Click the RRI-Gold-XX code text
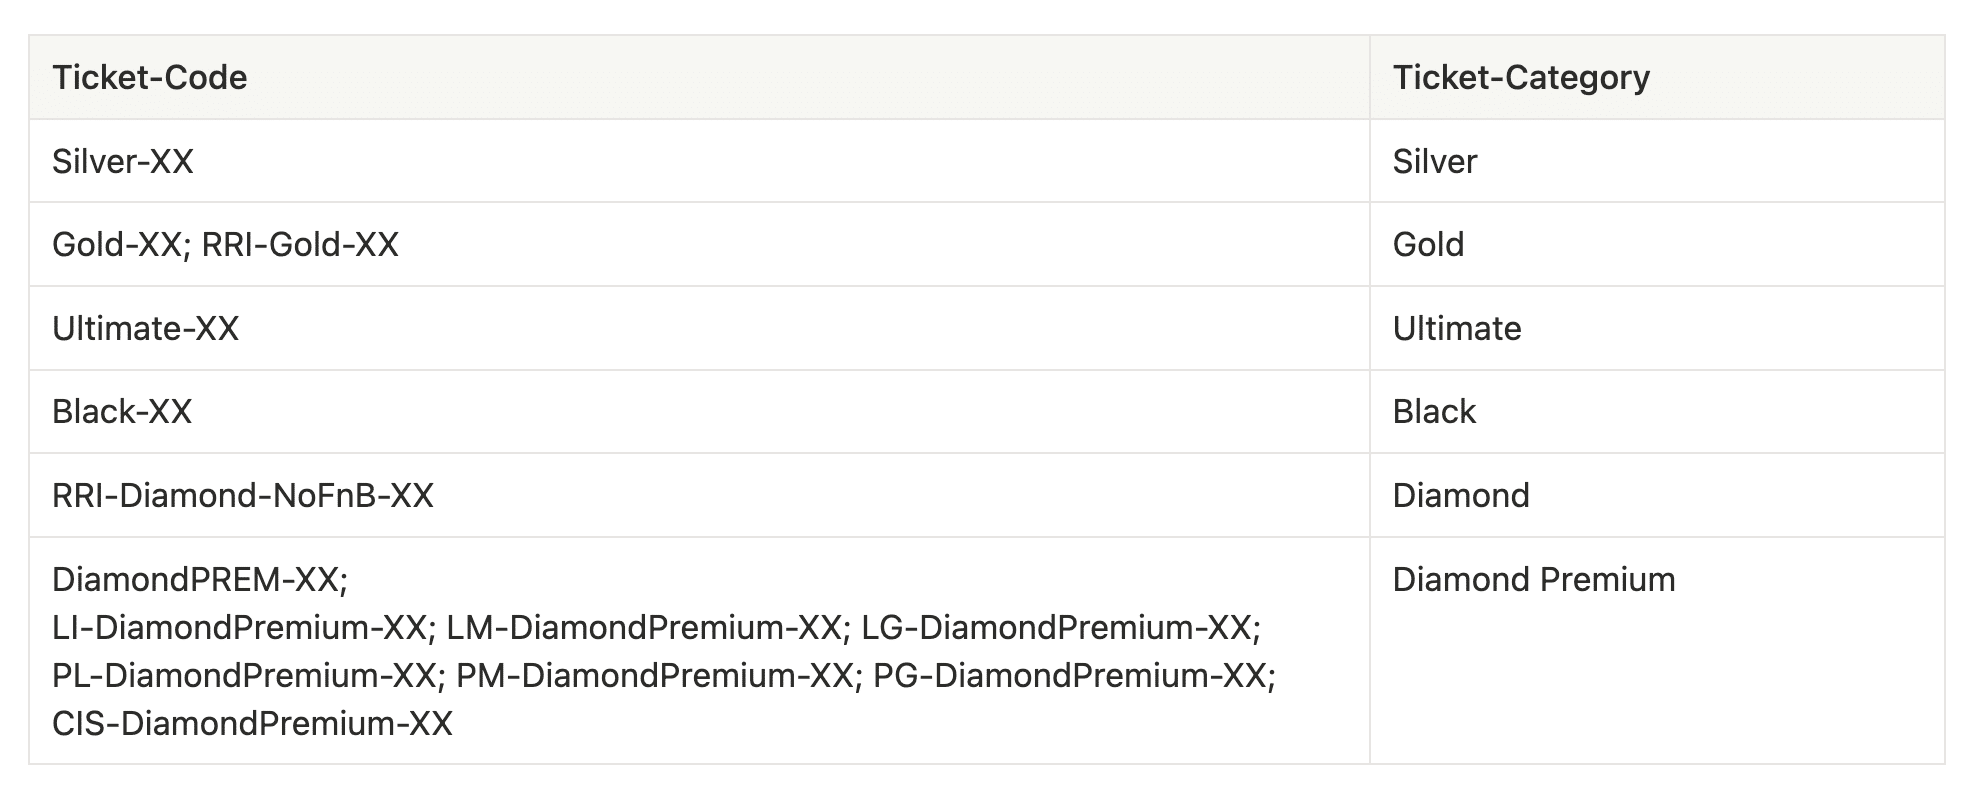 point(300,245)
